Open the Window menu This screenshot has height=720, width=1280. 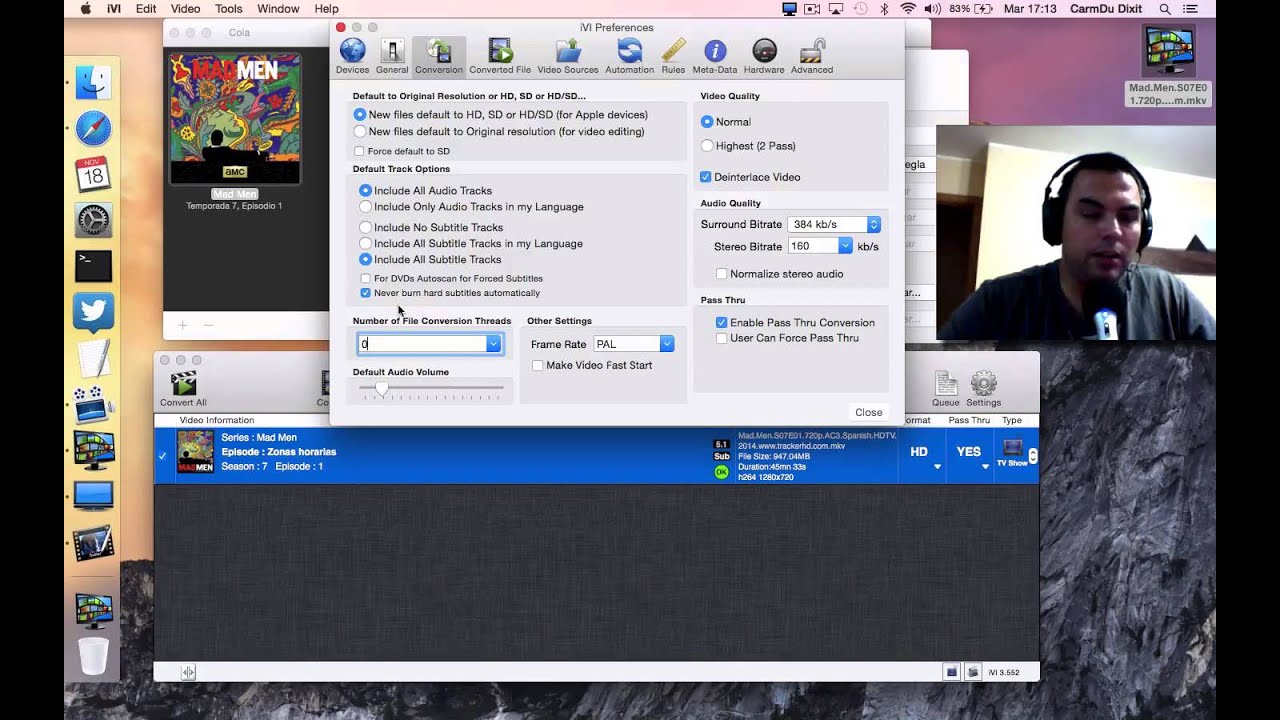pos(278,9)
